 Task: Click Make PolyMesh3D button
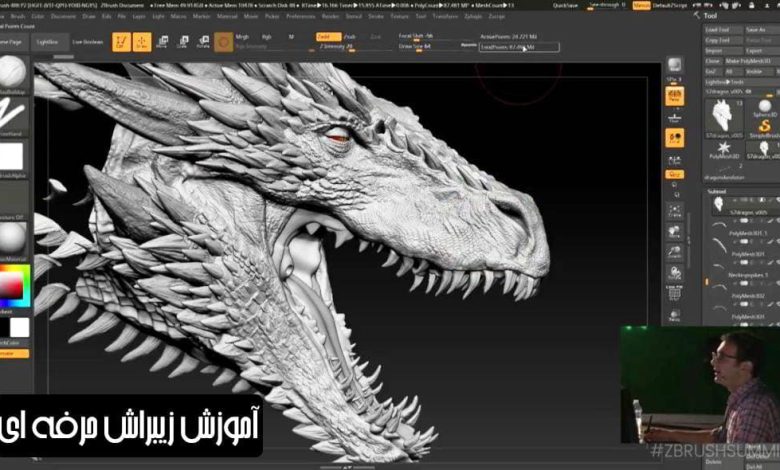point(752,61)
